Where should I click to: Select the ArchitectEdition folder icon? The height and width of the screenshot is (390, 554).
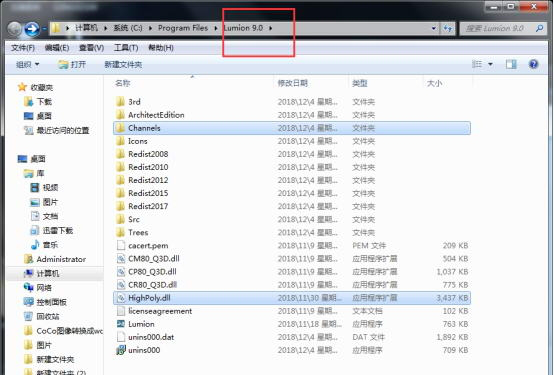click(x=120, y=115)
